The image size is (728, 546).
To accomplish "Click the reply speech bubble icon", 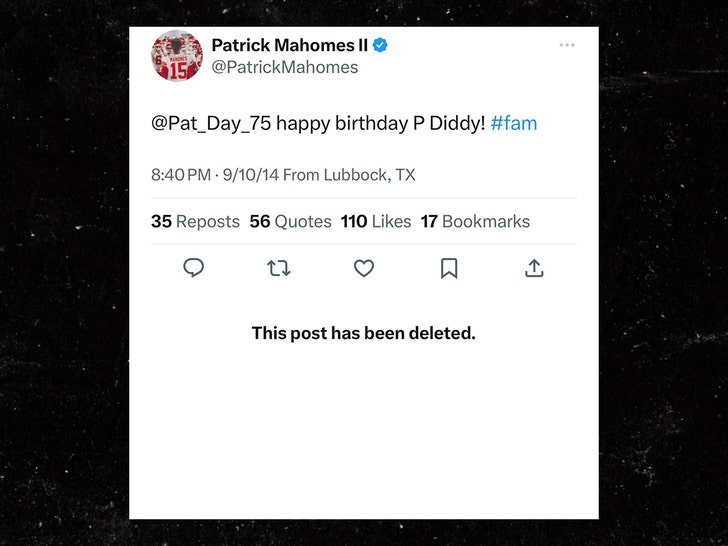I will click(x=194, y=268).
